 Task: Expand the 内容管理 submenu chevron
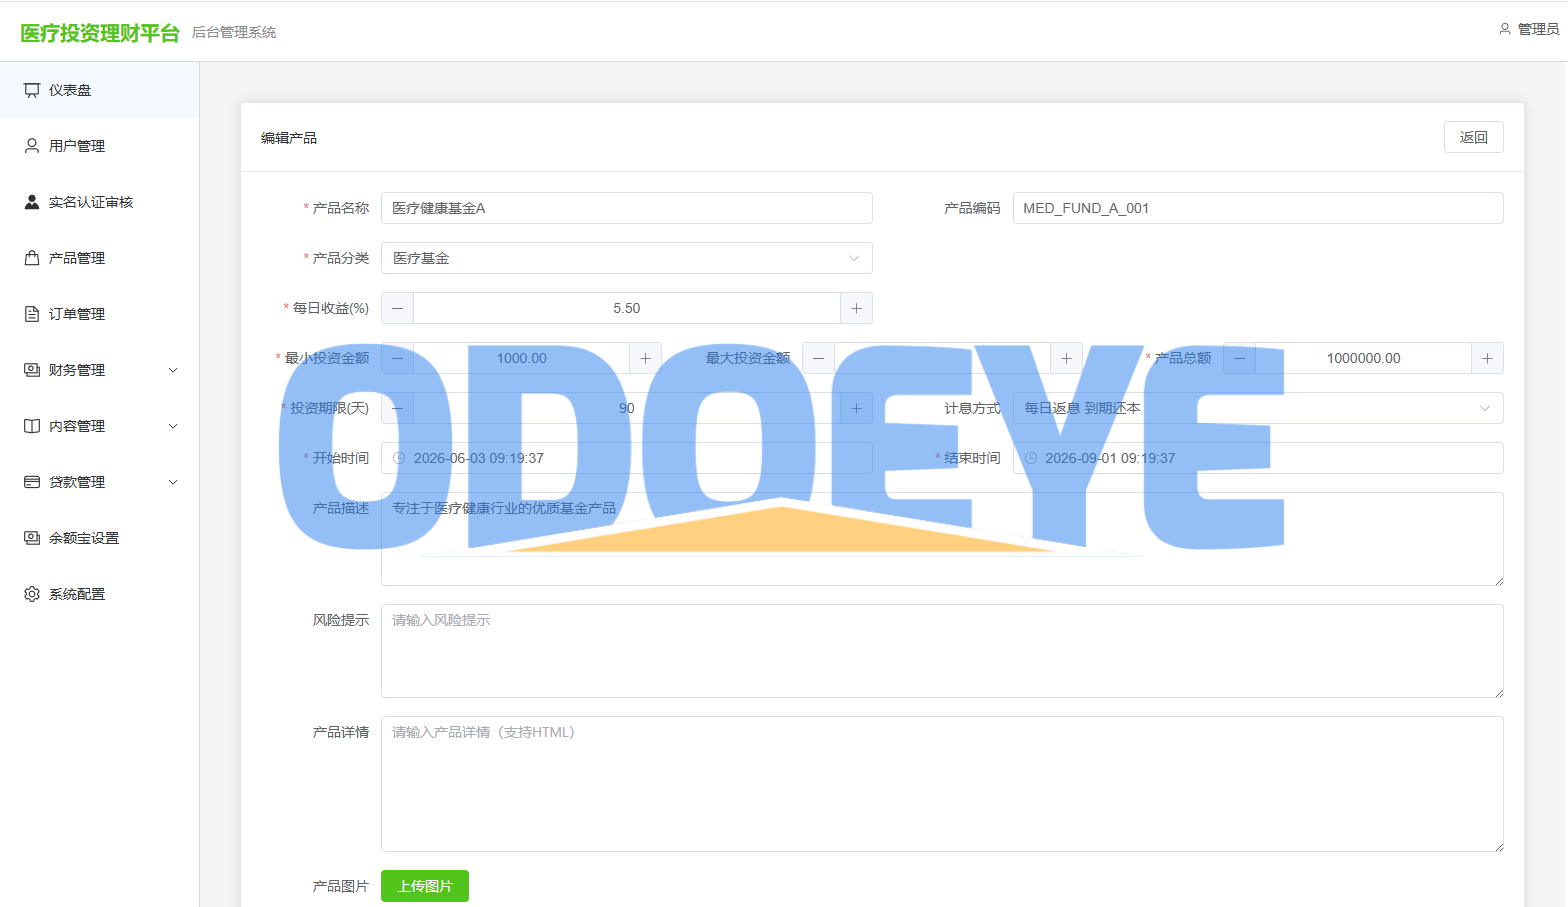coord(173,426)
